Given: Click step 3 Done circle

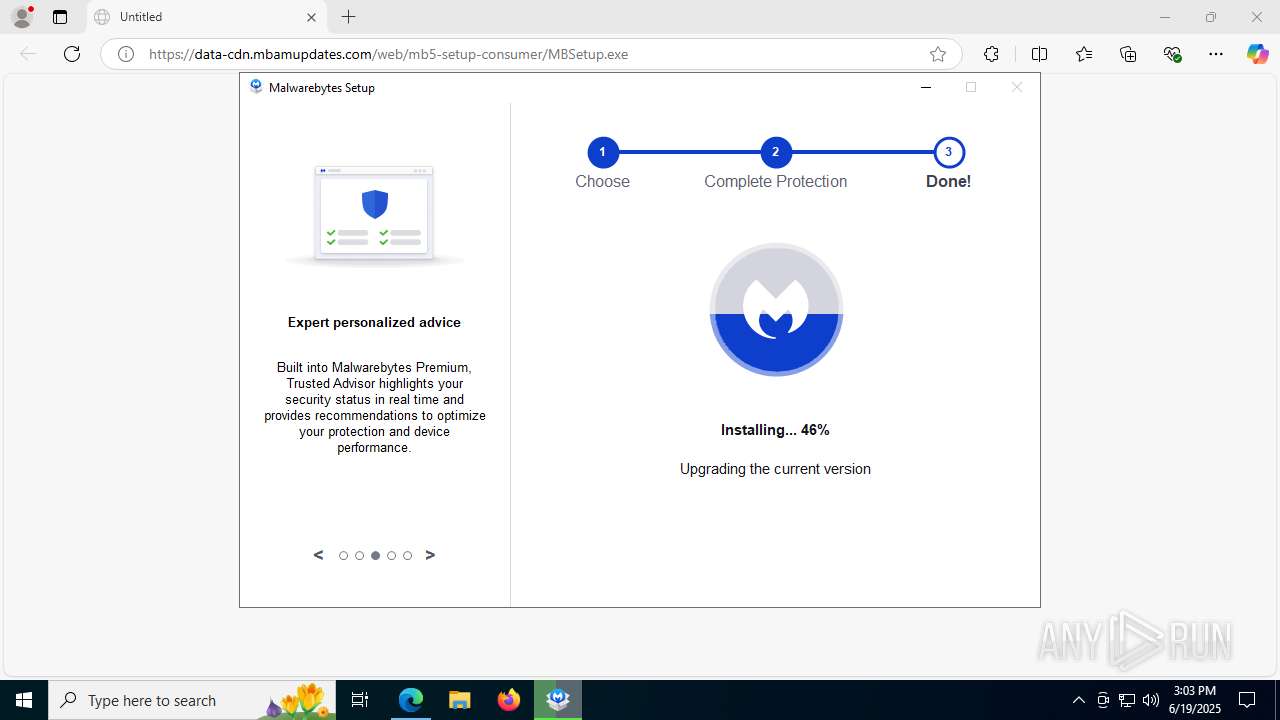Looking at the screenshot, I should point(948,152).
